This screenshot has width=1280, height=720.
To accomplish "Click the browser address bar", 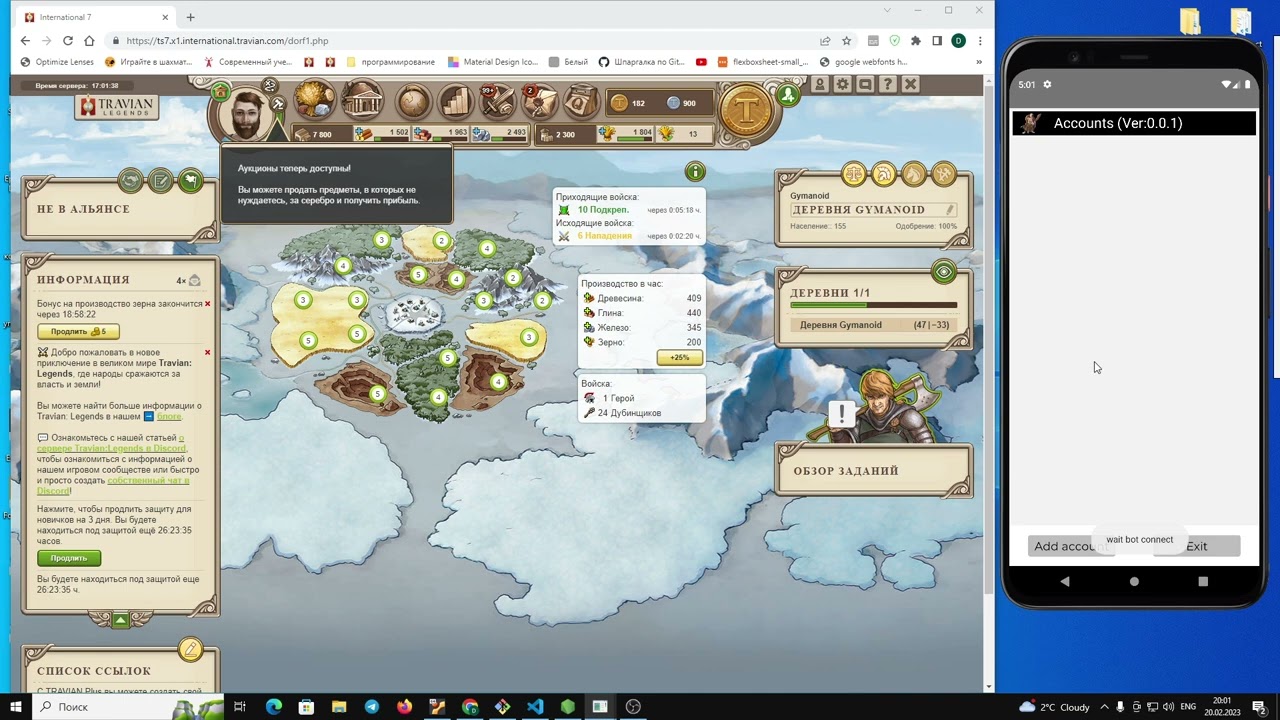I will pyautogui.click(x=462, y=41).
